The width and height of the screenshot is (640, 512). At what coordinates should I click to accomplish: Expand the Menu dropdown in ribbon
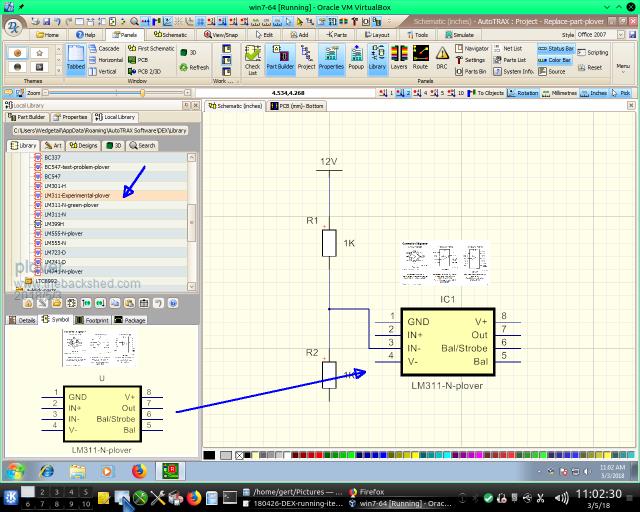[623, 67]
